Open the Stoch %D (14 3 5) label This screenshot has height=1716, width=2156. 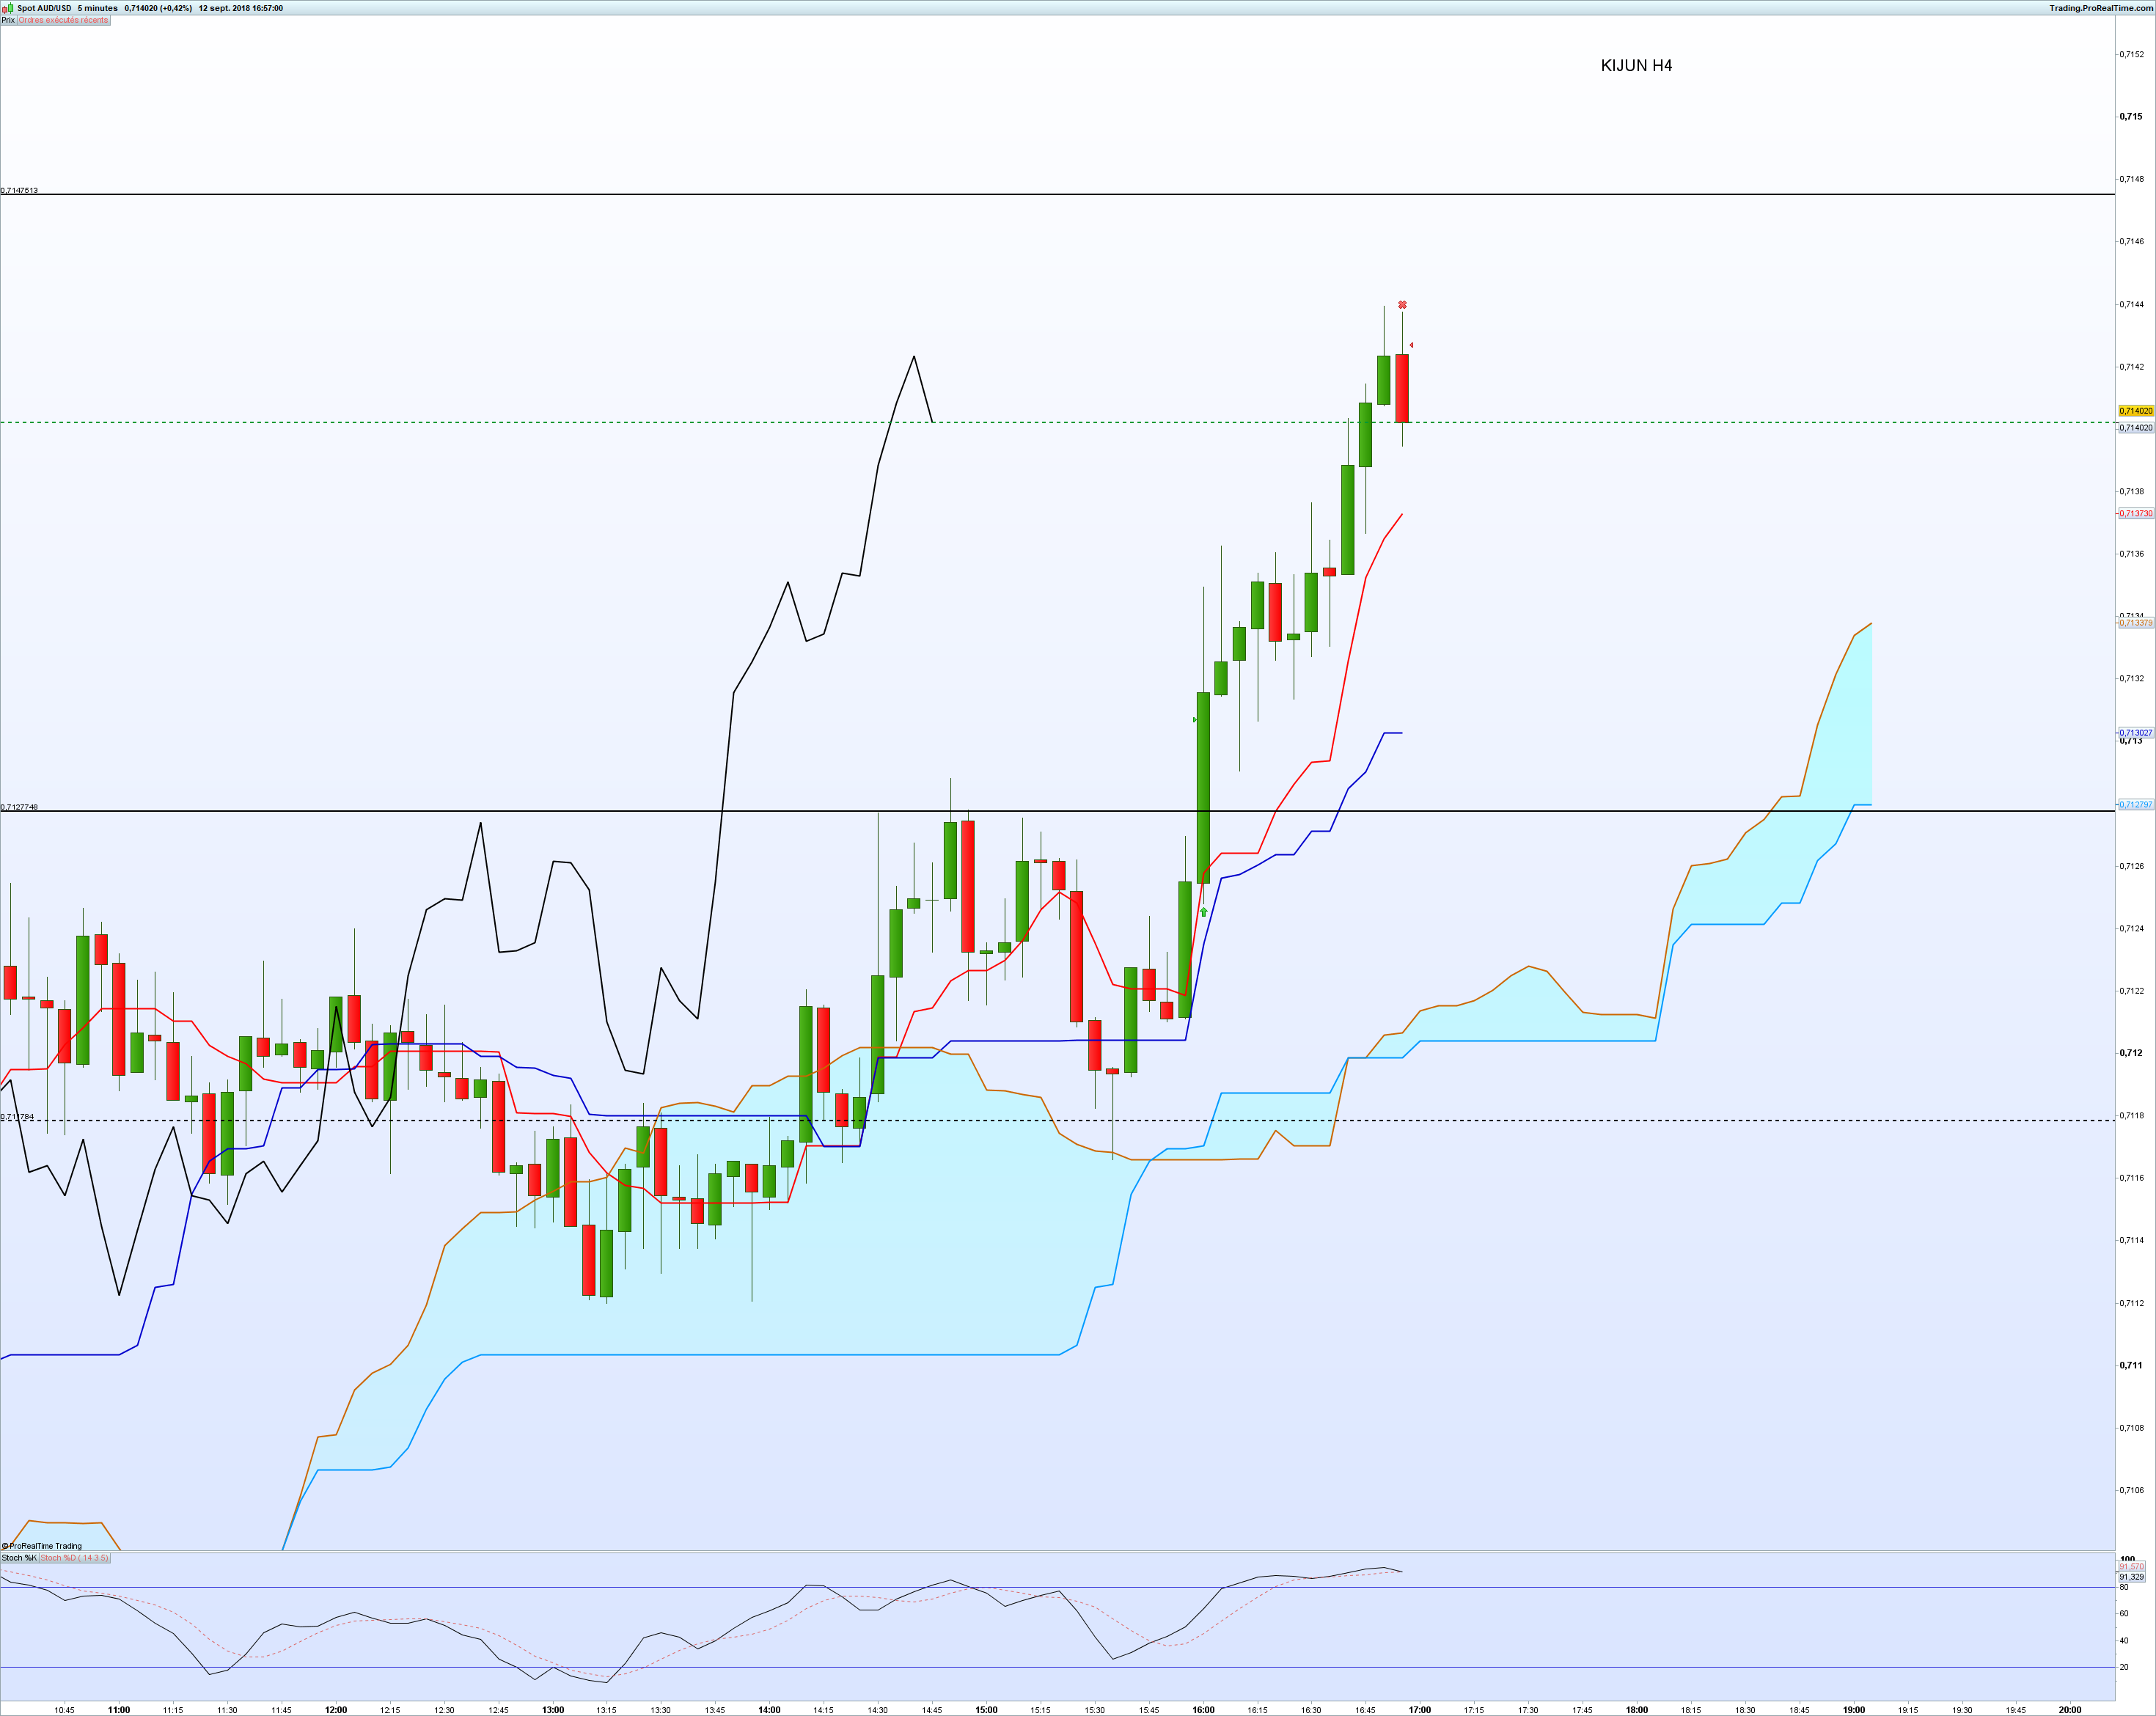[74, 1558]
